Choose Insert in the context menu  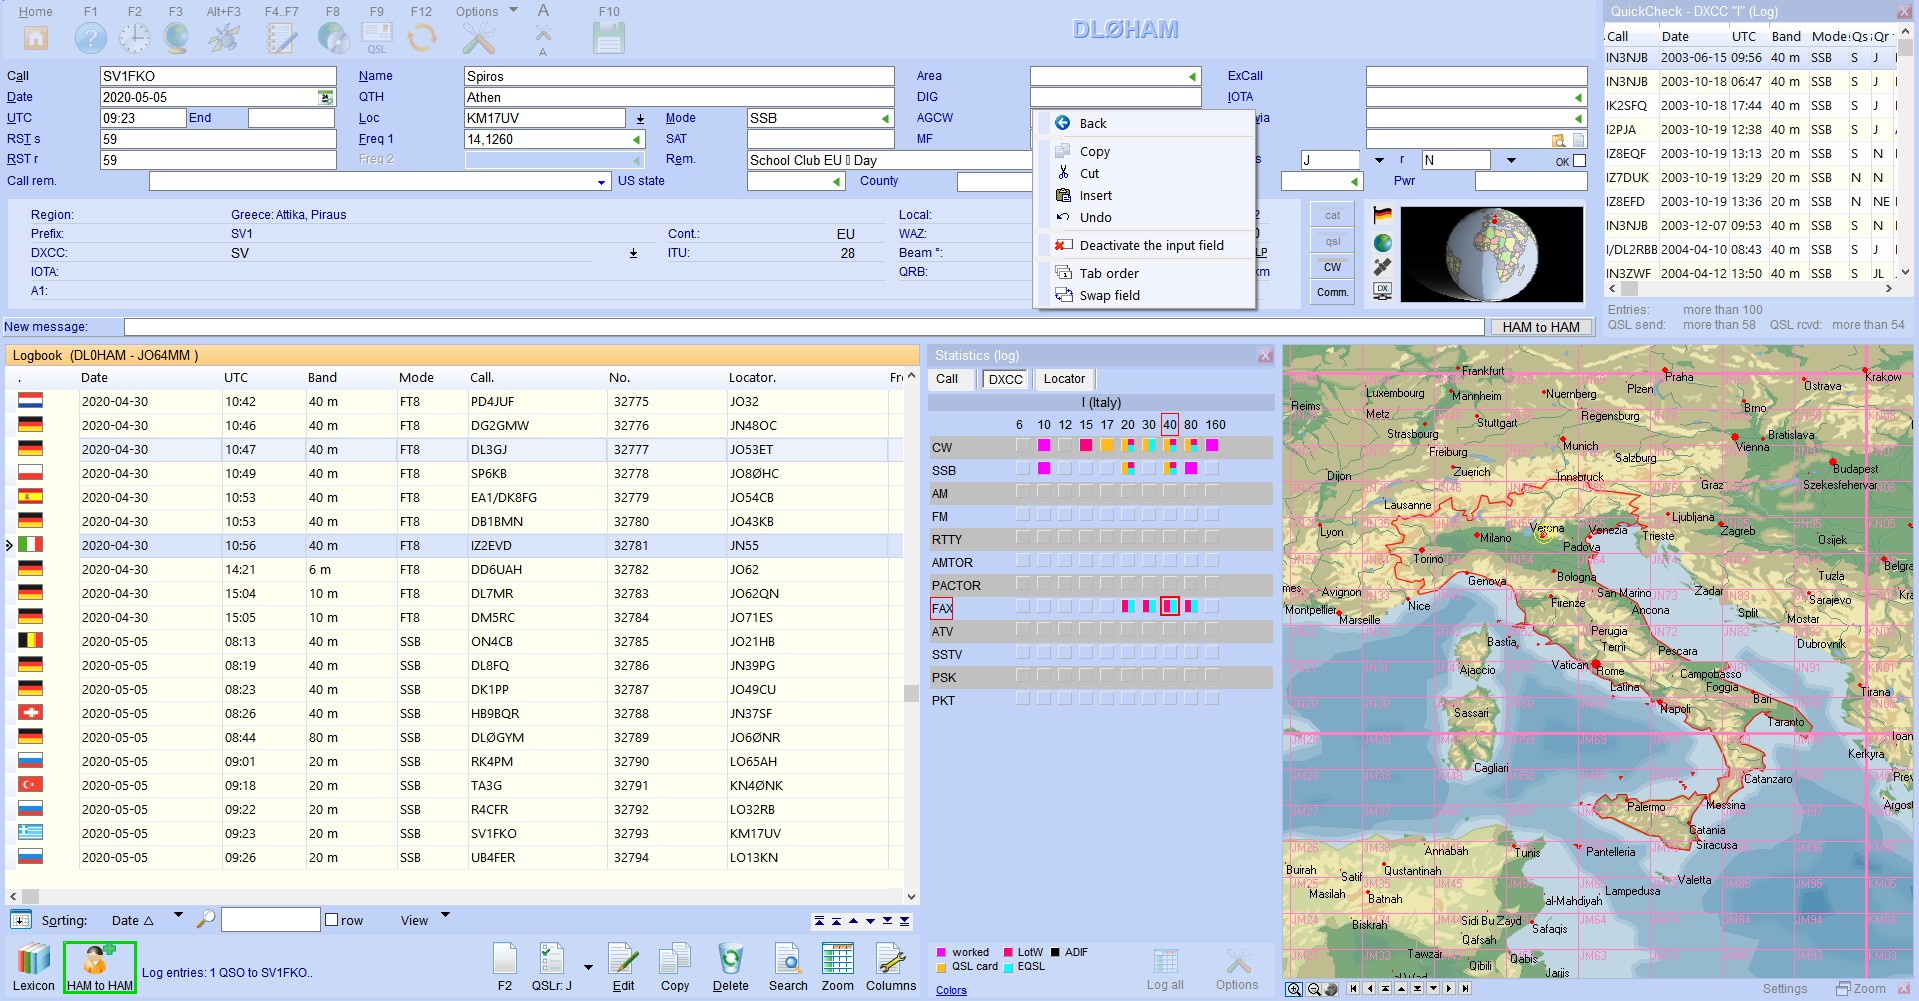tap(1145, 196)
